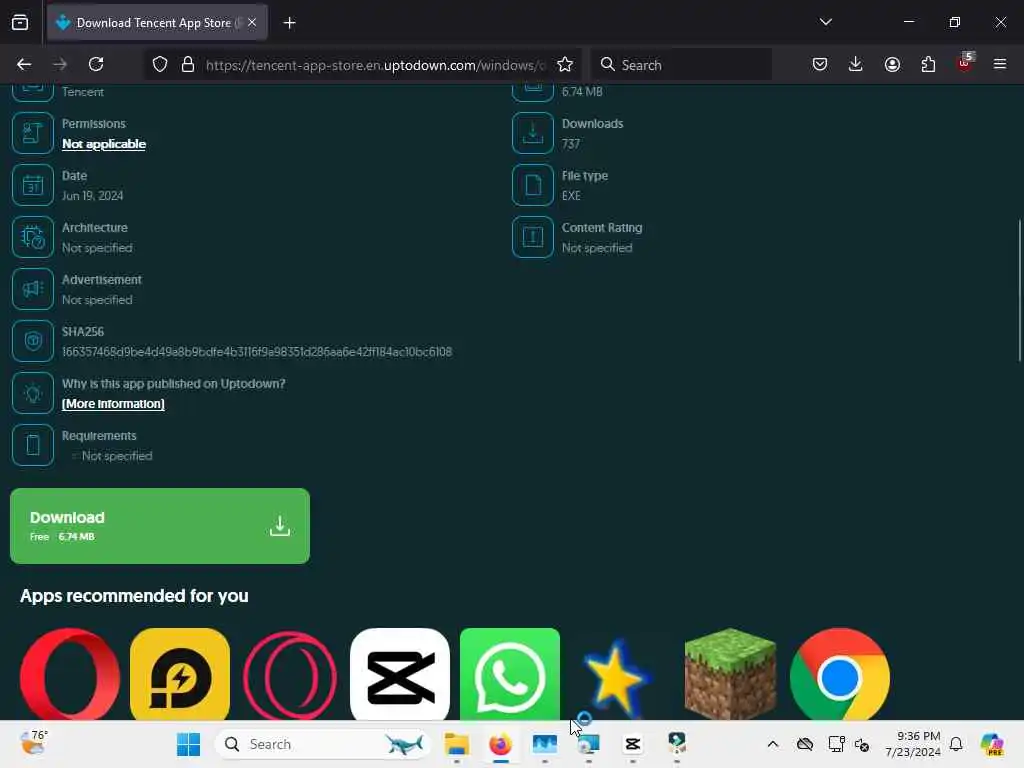
Task: Open the Save to Pocket icon
Action: [x=820, y=64]
